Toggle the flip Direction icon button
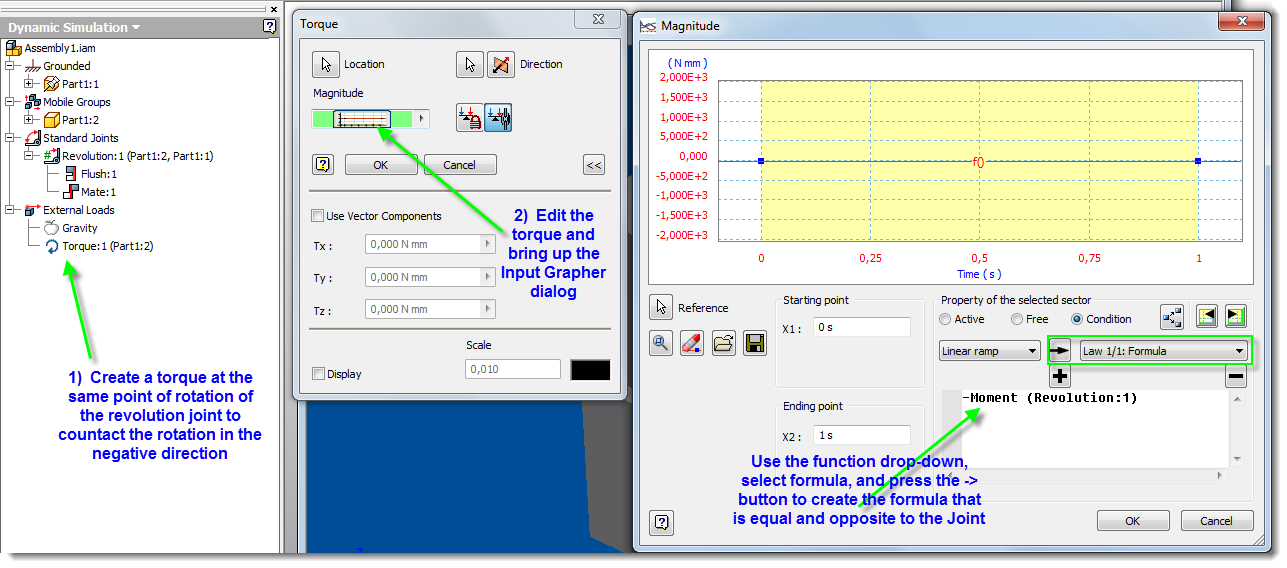The width and height of the screenshot is (1287, 568). (500, 65)
